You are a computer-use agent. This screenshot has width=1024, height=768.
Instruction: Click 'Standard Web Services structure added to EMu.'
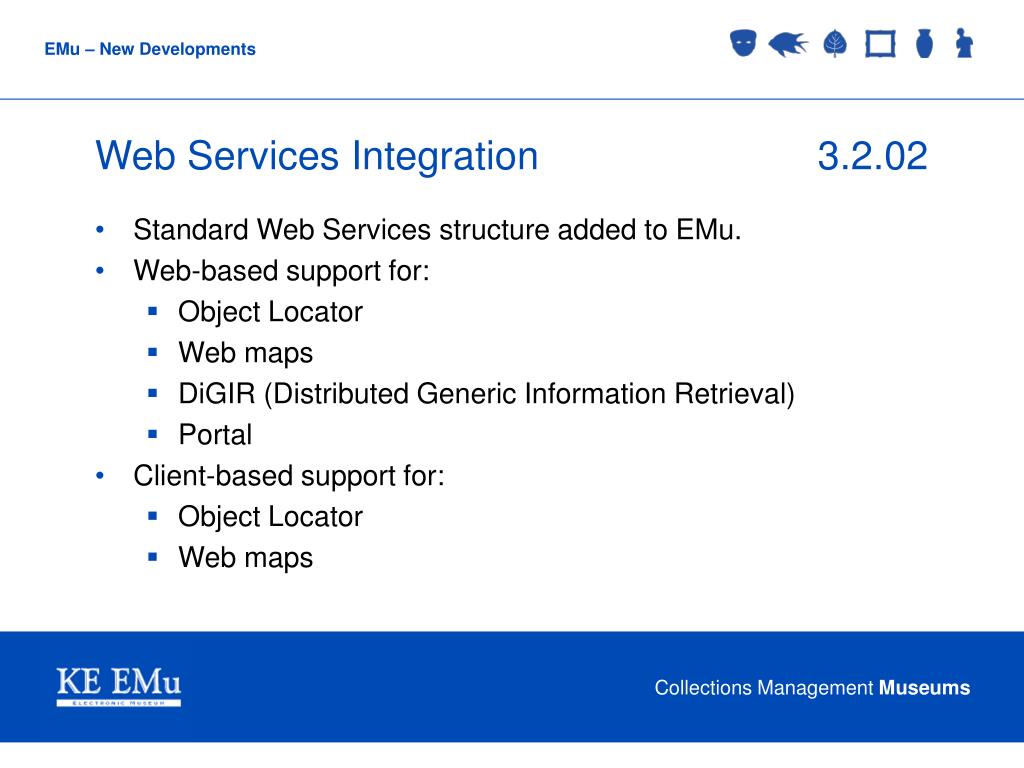[x=437, y=230]
